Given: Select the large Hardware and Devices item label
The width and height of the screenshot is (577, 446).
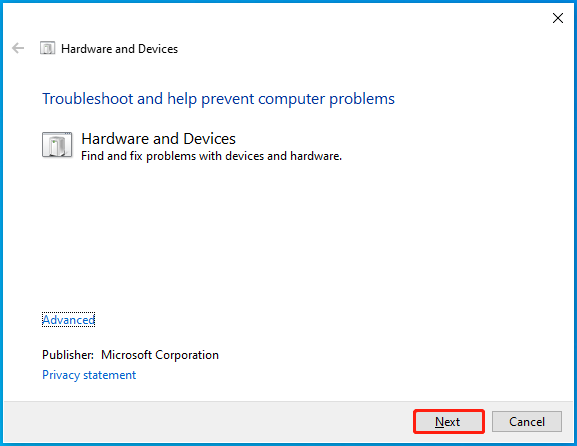Looking at the screenshot, I should click(159, 139).
